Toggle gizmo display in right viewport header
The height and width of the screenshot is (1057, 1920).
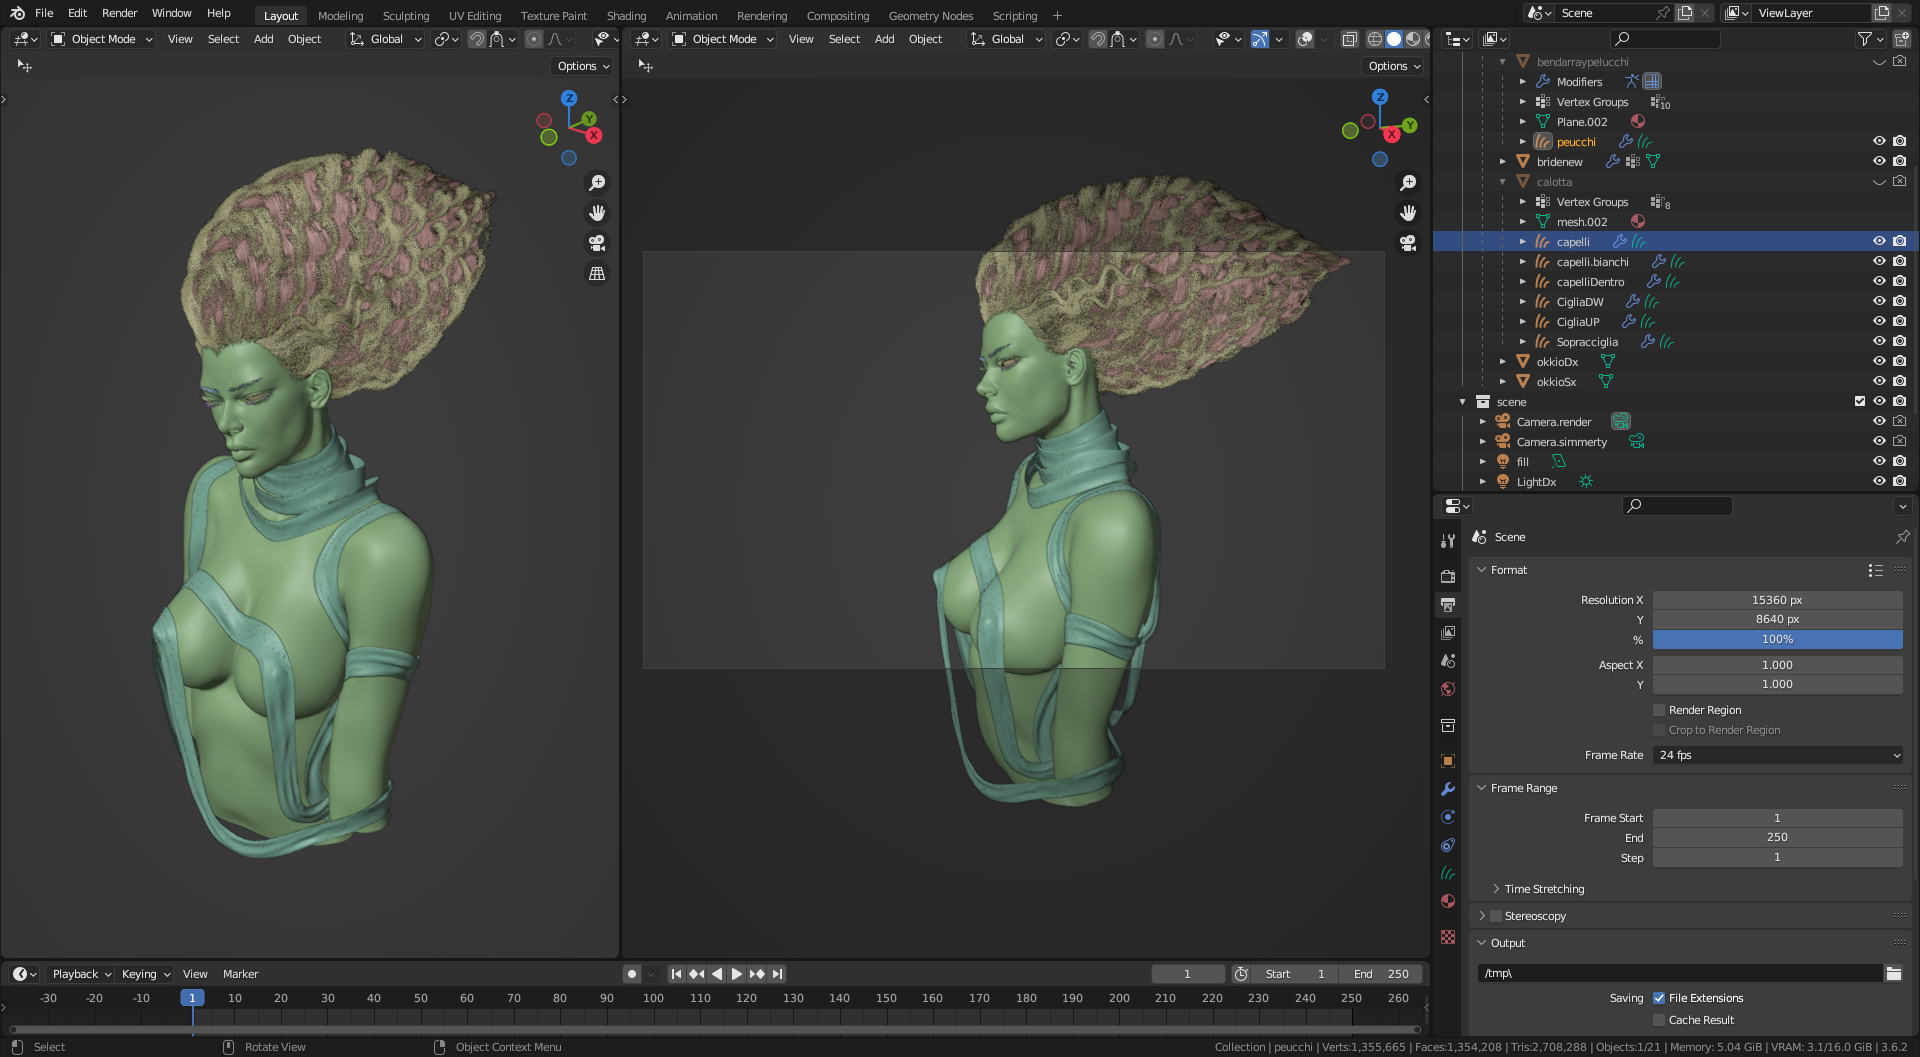pos(1260,39)
